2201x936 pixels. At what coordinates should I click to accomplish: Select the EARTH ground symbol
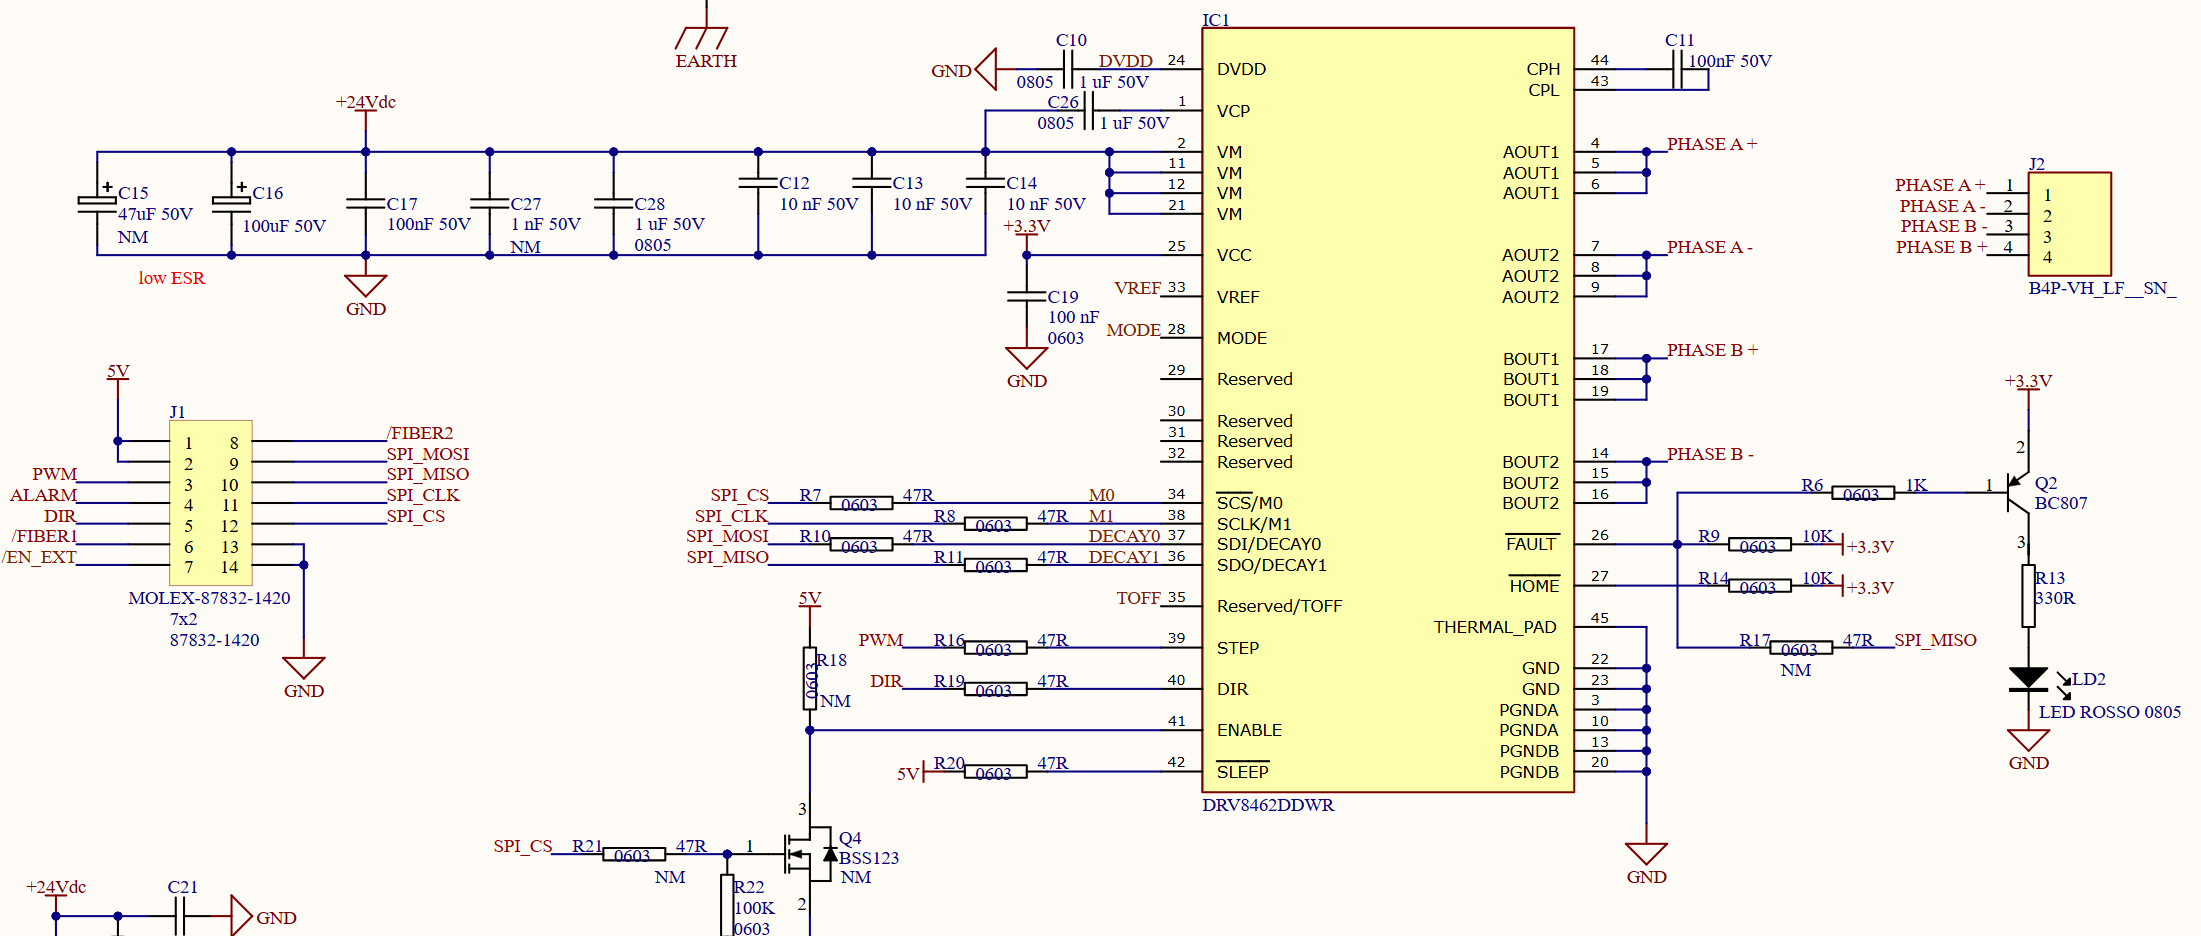pos(702,37)
